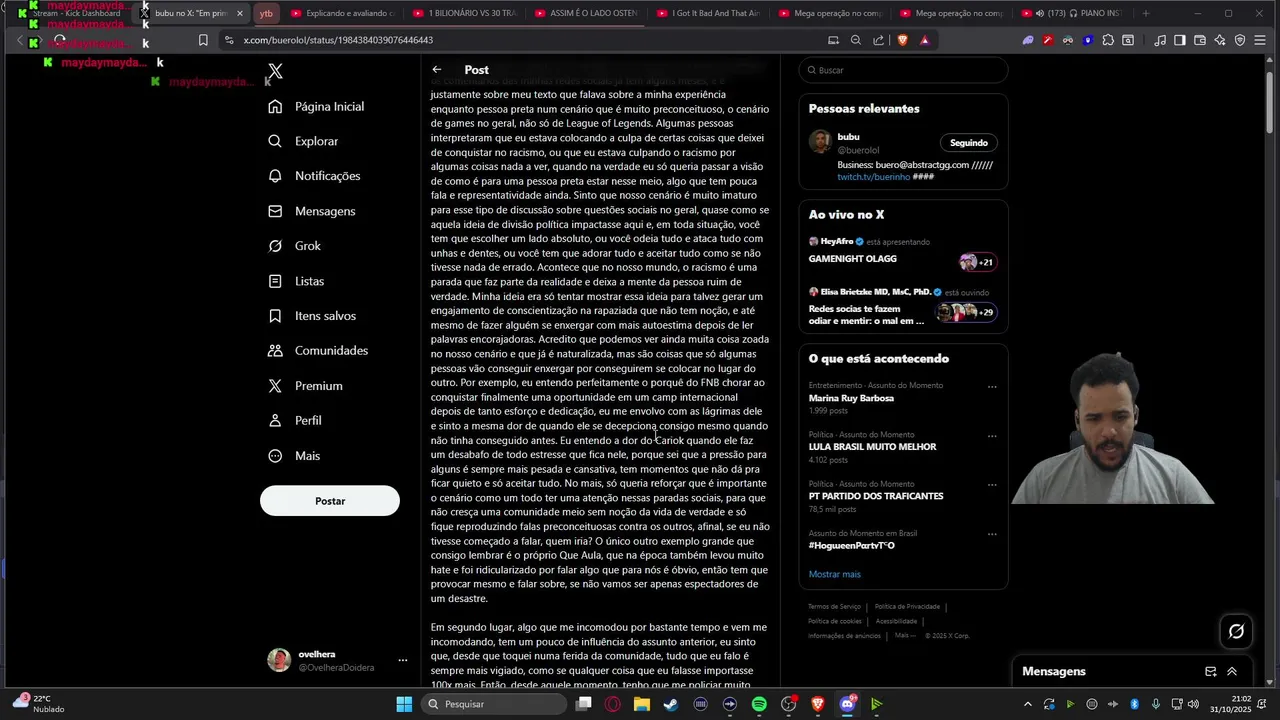Open File Explorer from the taskbar
Image resolution: width=1280 pixels, height=720 pixels.
click(x=641, y=704)
